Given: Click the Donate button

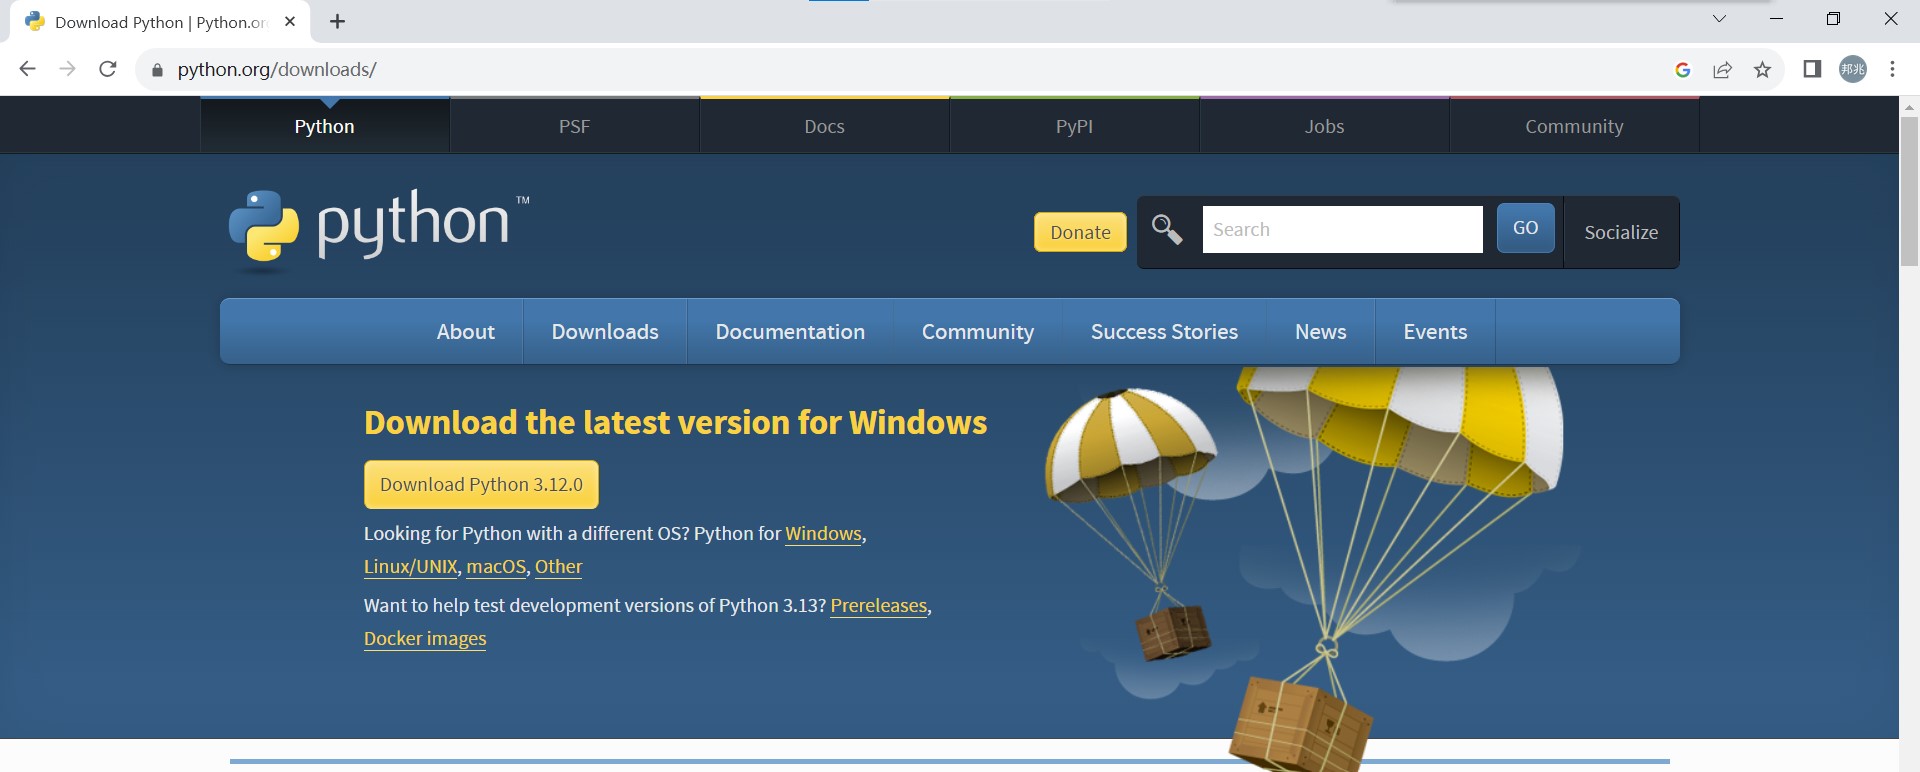Looking at the screenshot, I should (1080, 232).
